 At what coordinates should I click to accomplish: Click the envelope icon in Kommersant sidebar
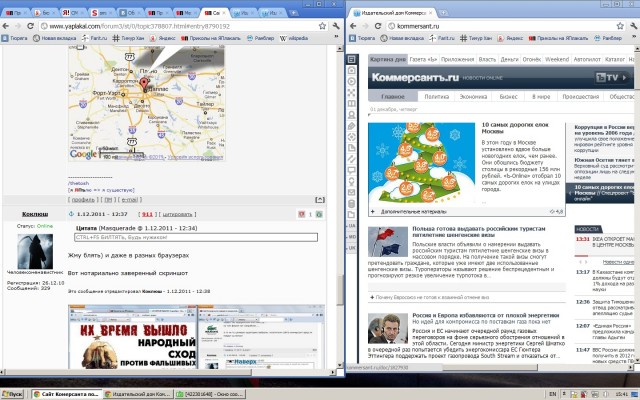pos(351,192)
